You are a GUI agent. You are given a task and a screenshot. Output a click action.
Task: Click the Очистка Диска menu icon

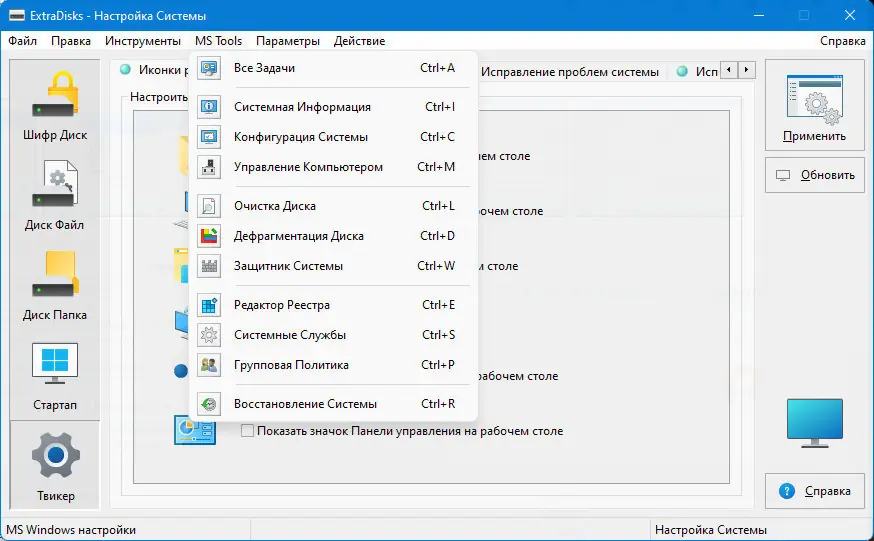click(x=209, y=206)
